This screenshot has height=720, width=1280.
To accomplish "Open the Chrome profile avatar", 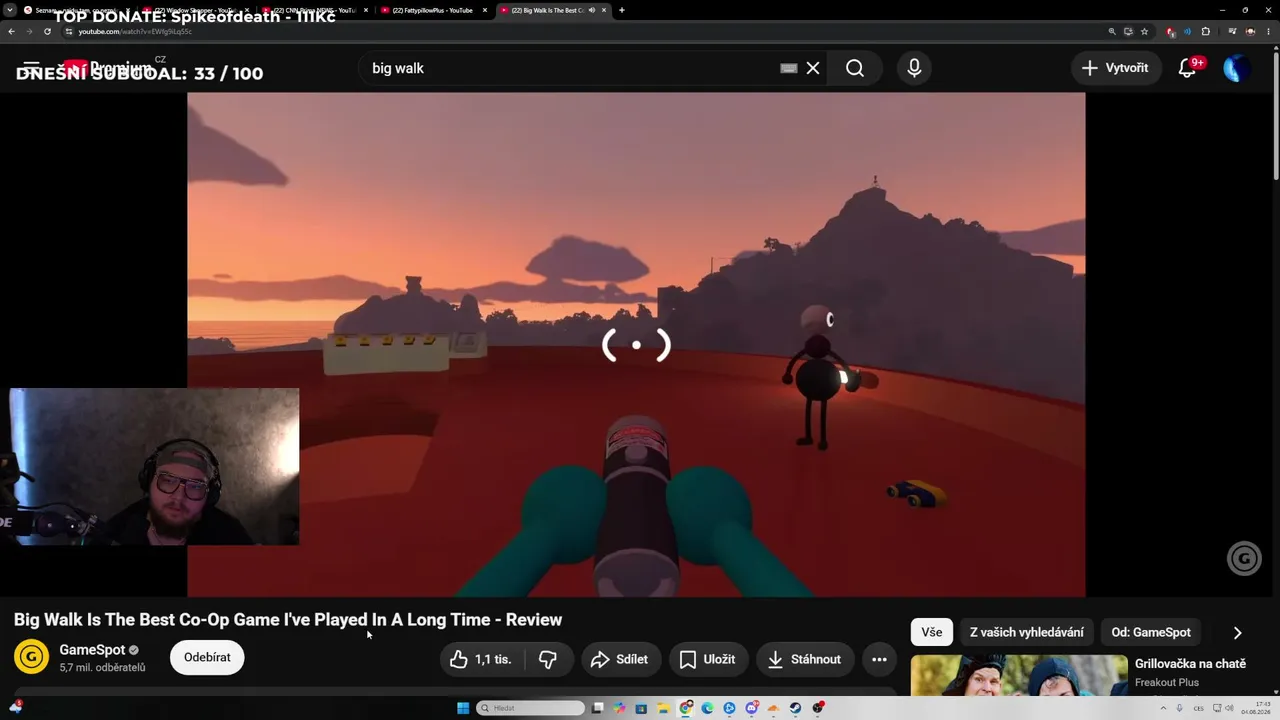I will (x=1250, y=31).
